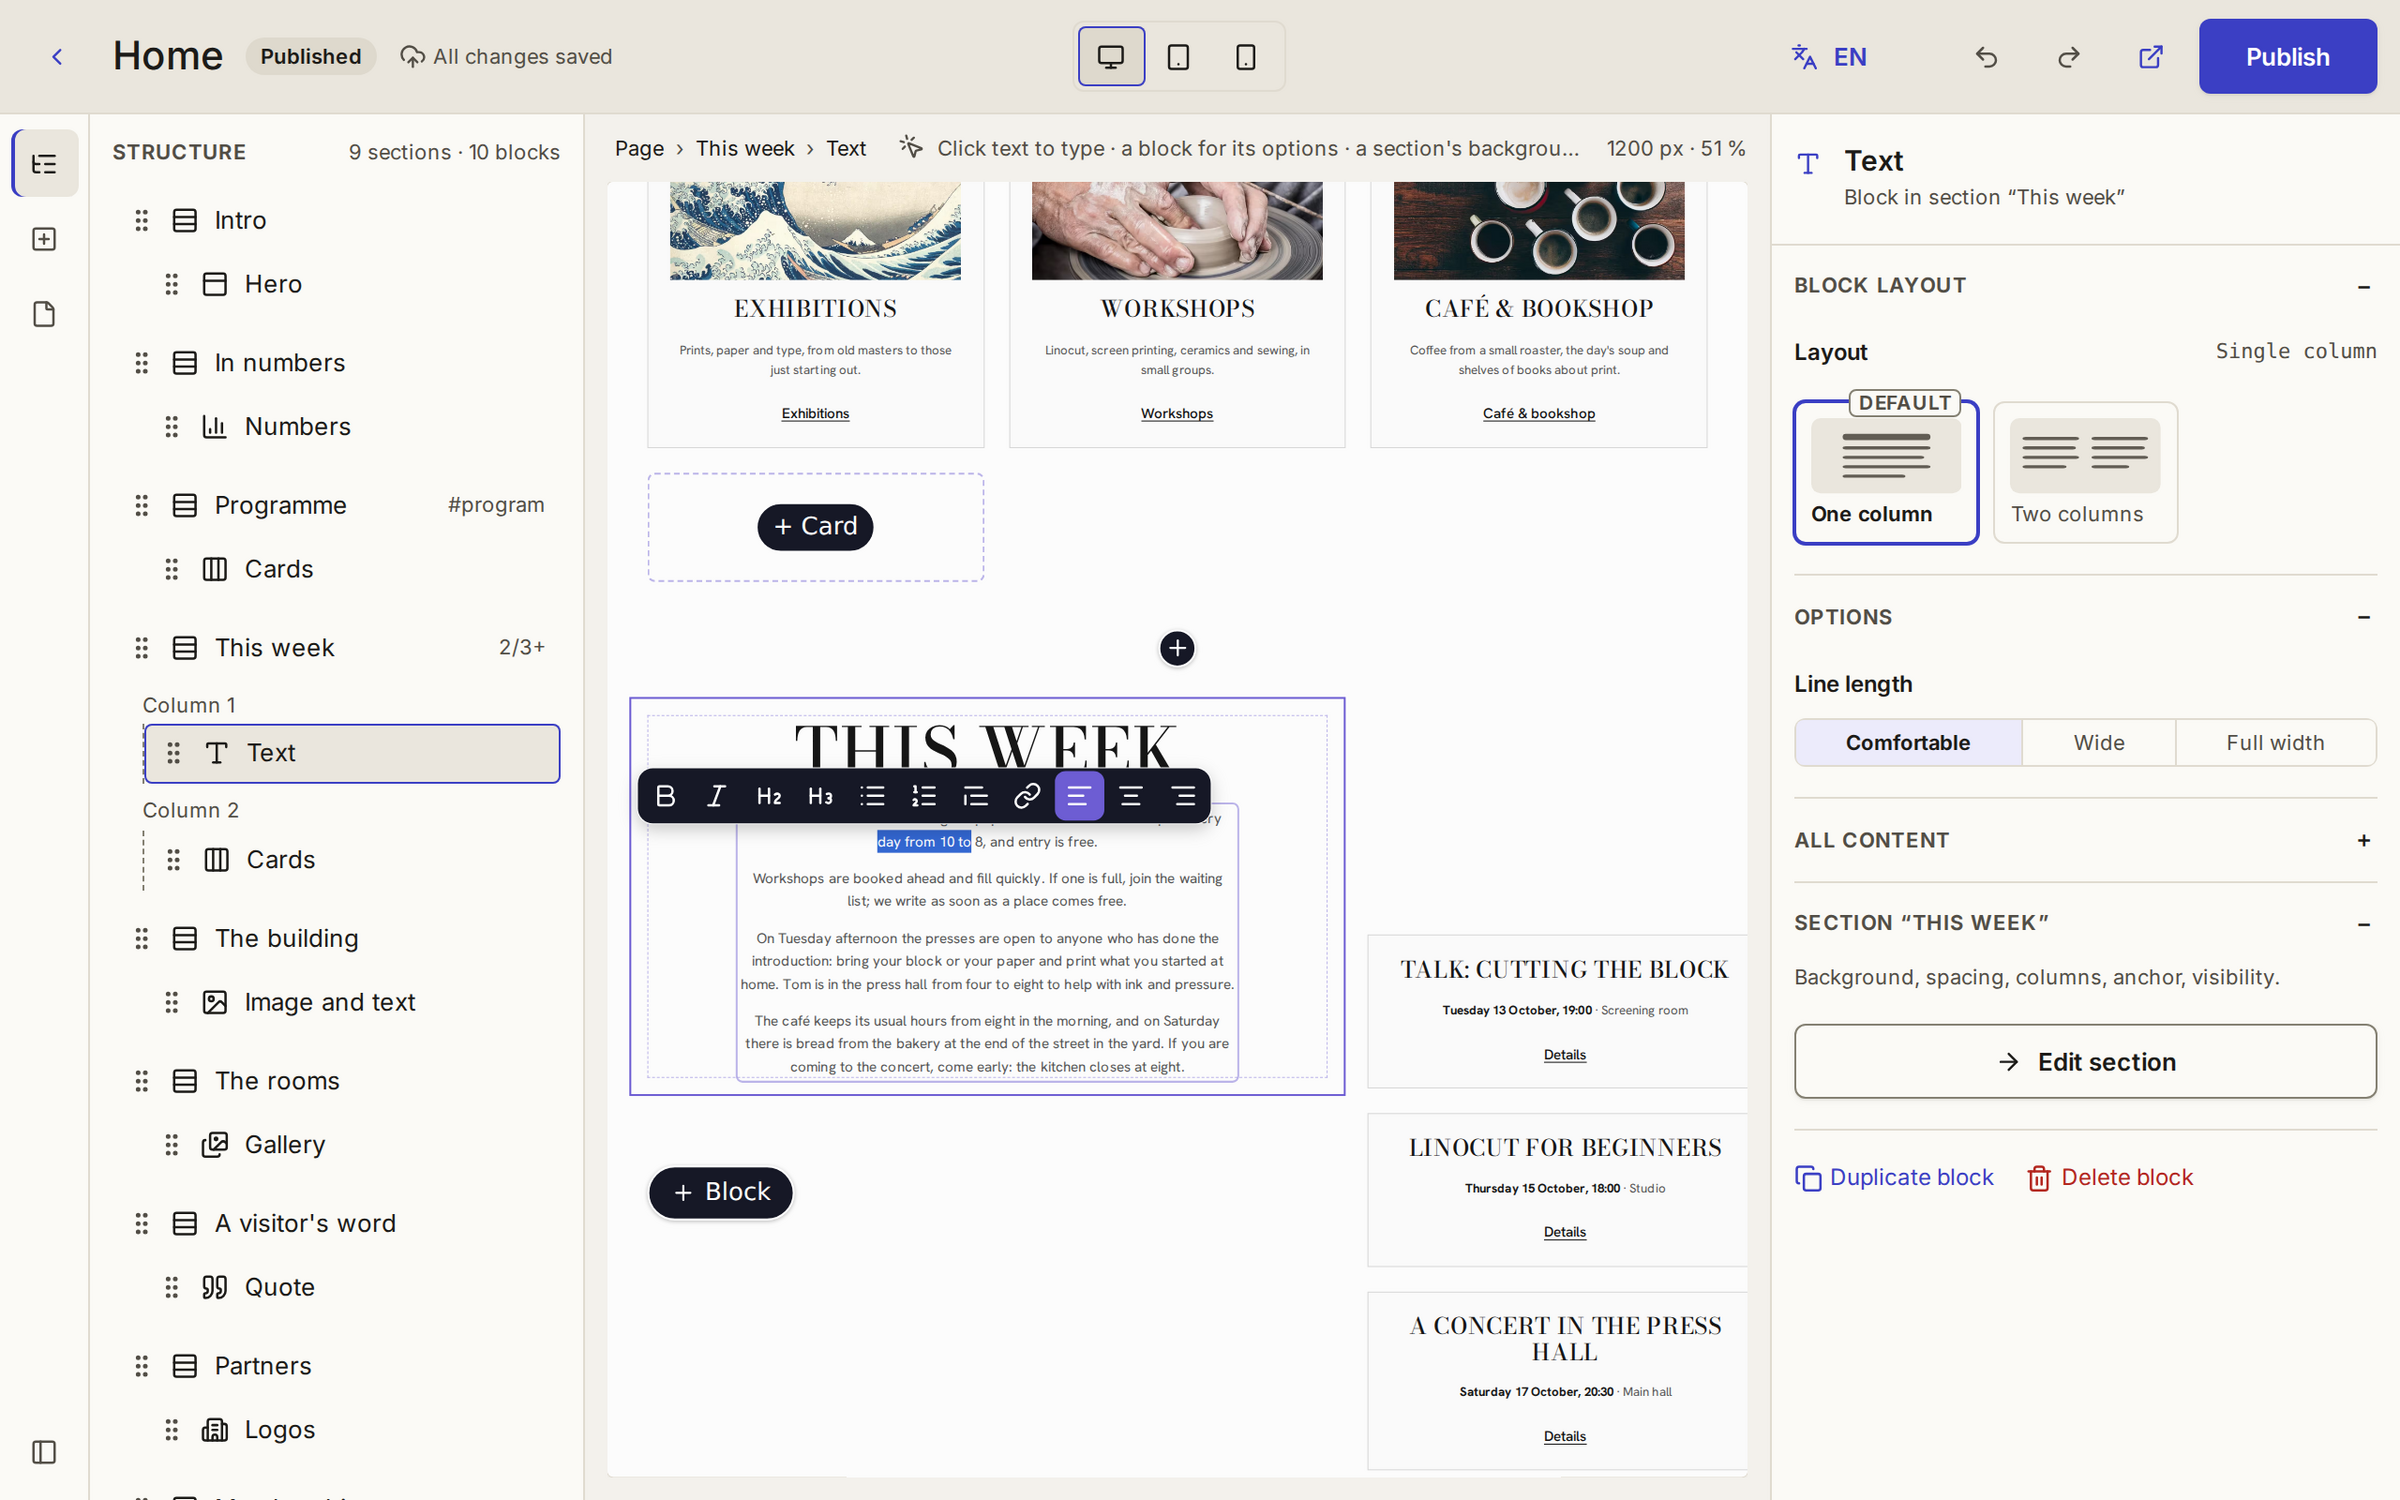The width and height of the screenshot is (2400, 1500).
Task: Switch to mobile phone preview
Action: (1245, 57)
